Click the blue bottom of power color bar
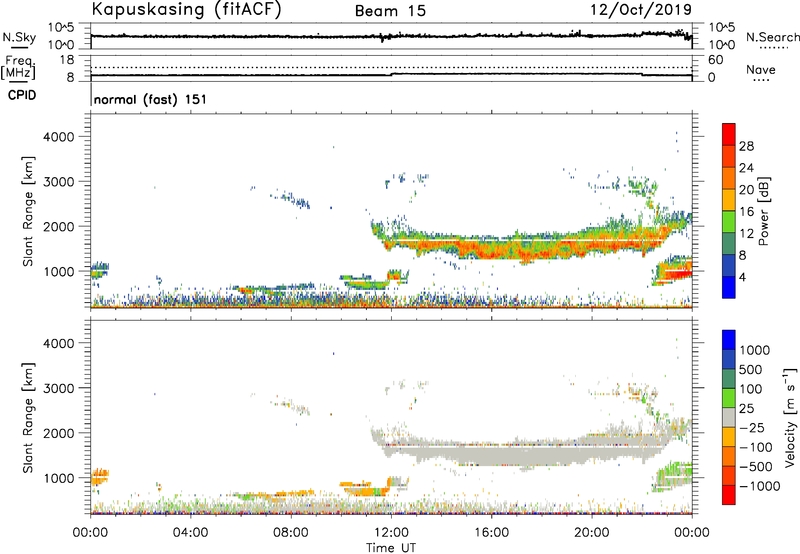The height and width of the screenshot is (554, 800). pos(729,287)
